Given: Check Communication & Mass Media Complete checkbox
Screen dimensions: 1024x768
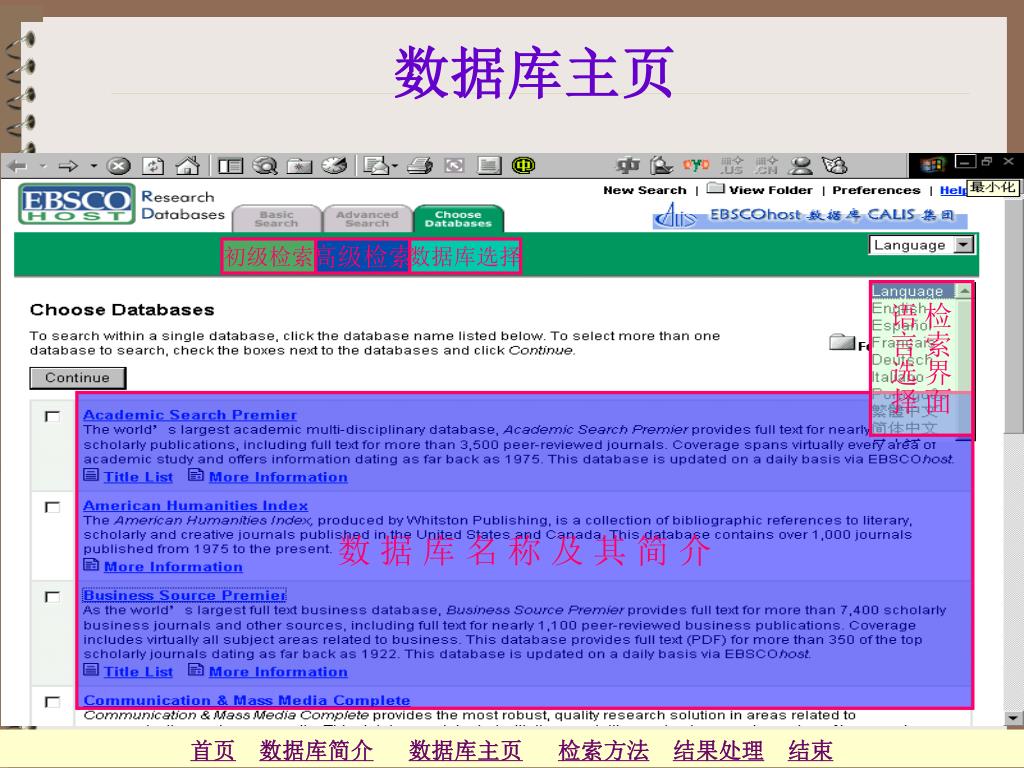Looking at the screenshot, I should pos(52,701).
